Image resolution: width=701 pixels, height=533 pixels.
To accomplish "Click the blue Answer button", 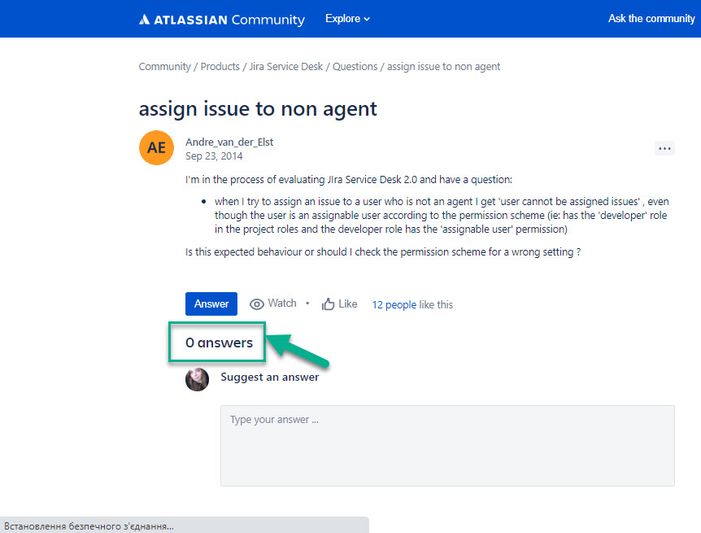I will (x=211, y=304).
